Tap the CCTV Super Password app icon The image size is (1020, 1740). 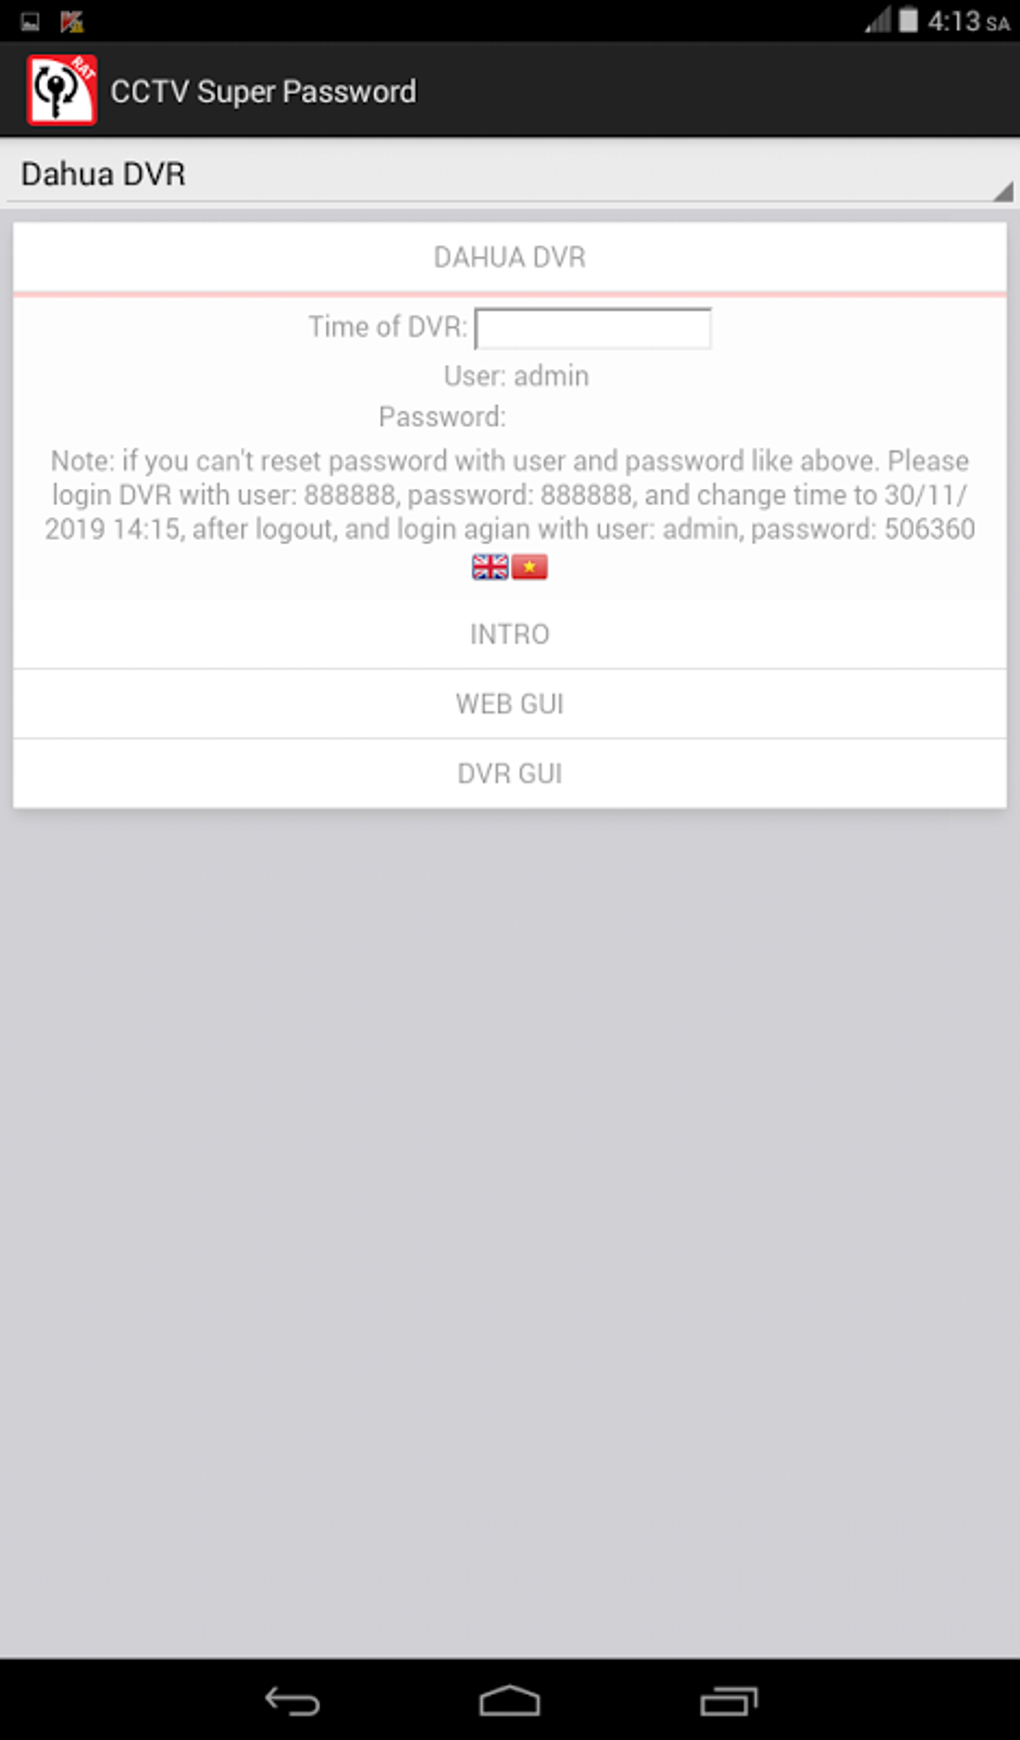[x=61, y=90]
